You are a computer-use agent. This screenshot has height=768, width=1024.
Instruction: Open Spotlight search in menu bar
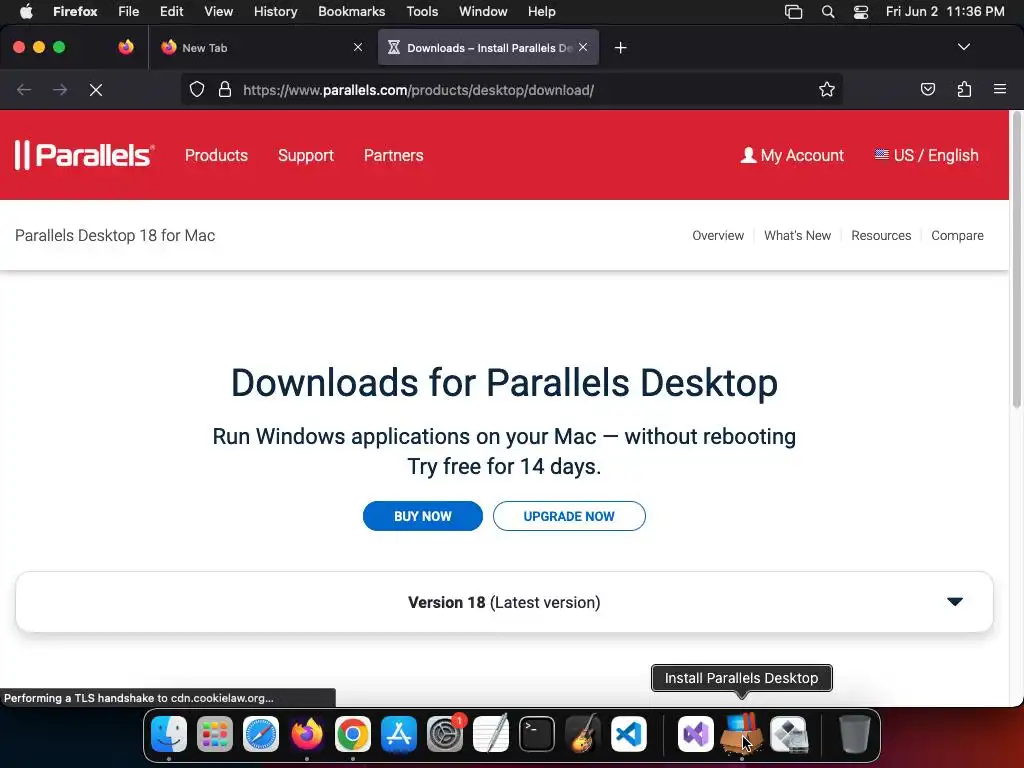click(x=827, y=12)
